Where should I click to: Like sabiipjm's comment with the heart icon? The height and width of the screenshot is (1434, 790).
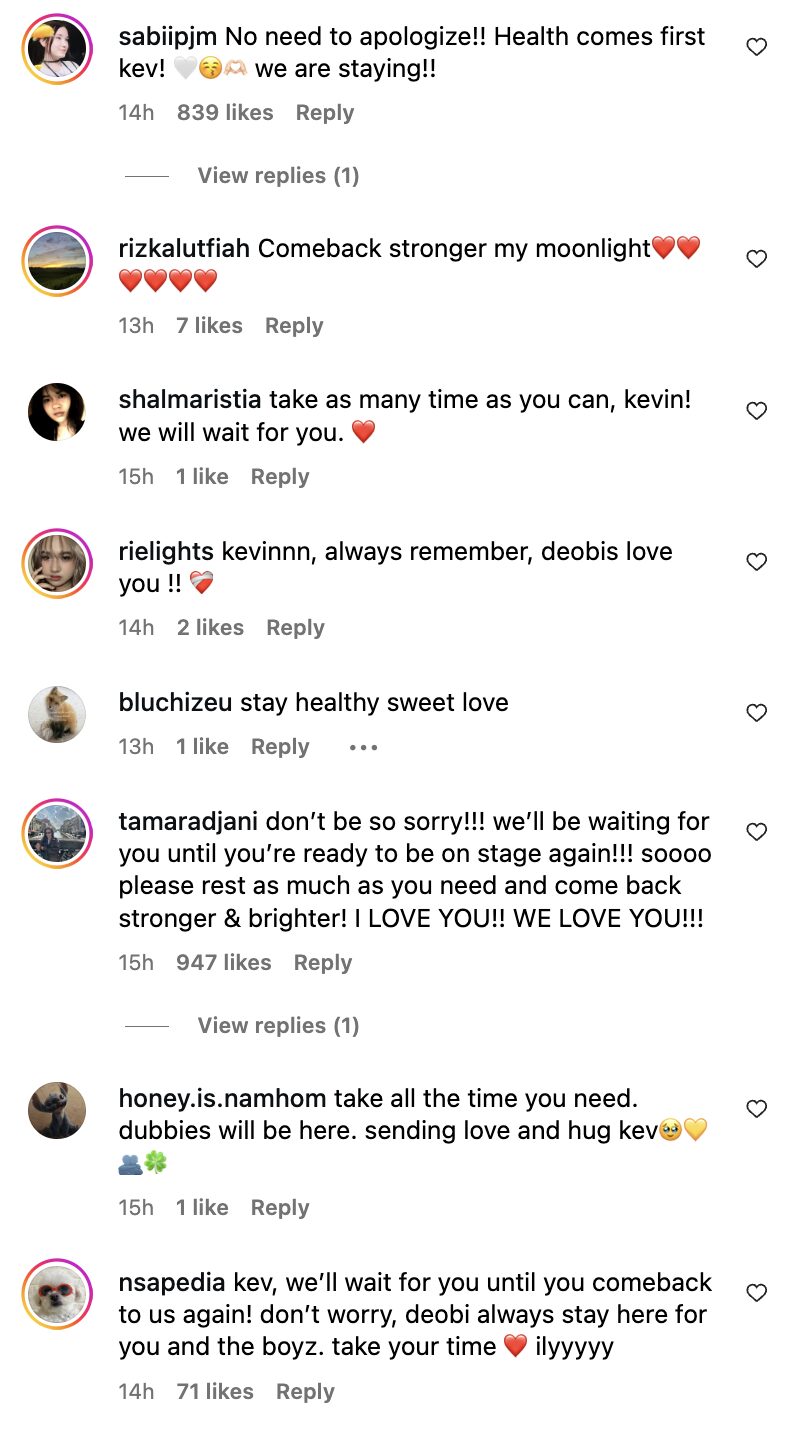757,46
